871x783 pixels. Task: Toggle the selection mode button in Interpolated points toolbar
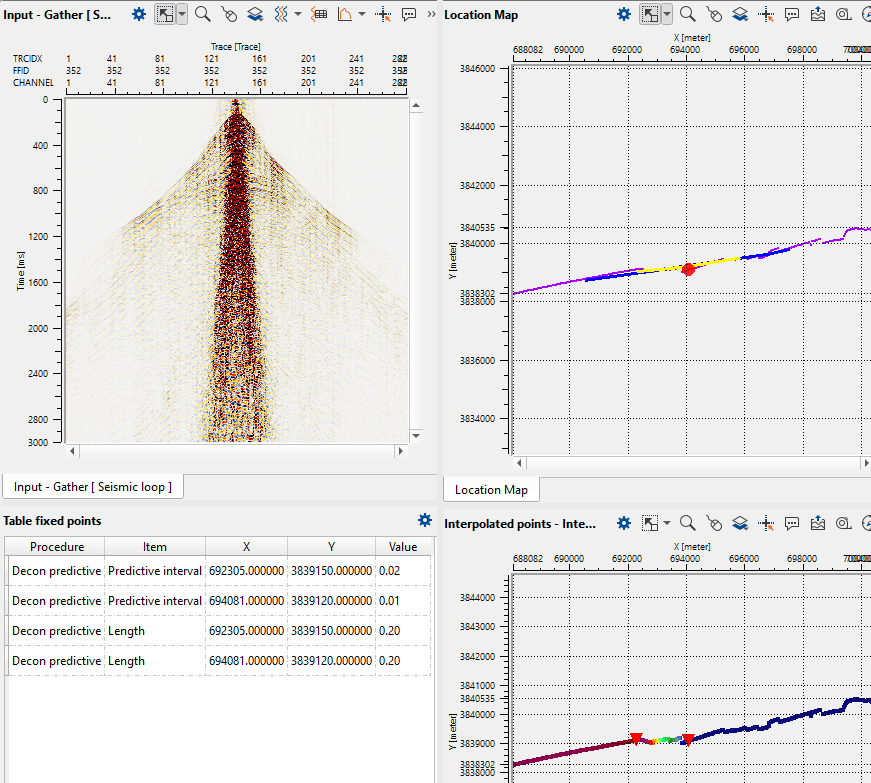point(650,522)
